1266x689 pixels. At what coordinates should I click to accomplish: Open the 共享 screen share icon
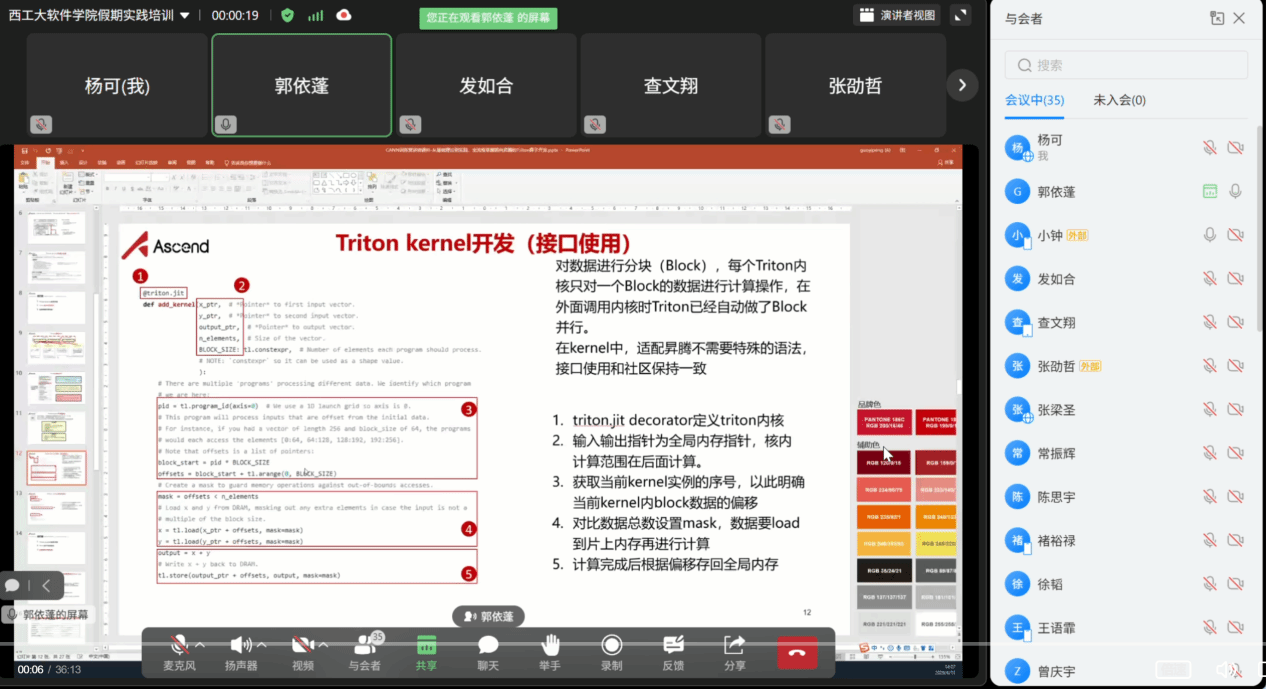point(427,646)
